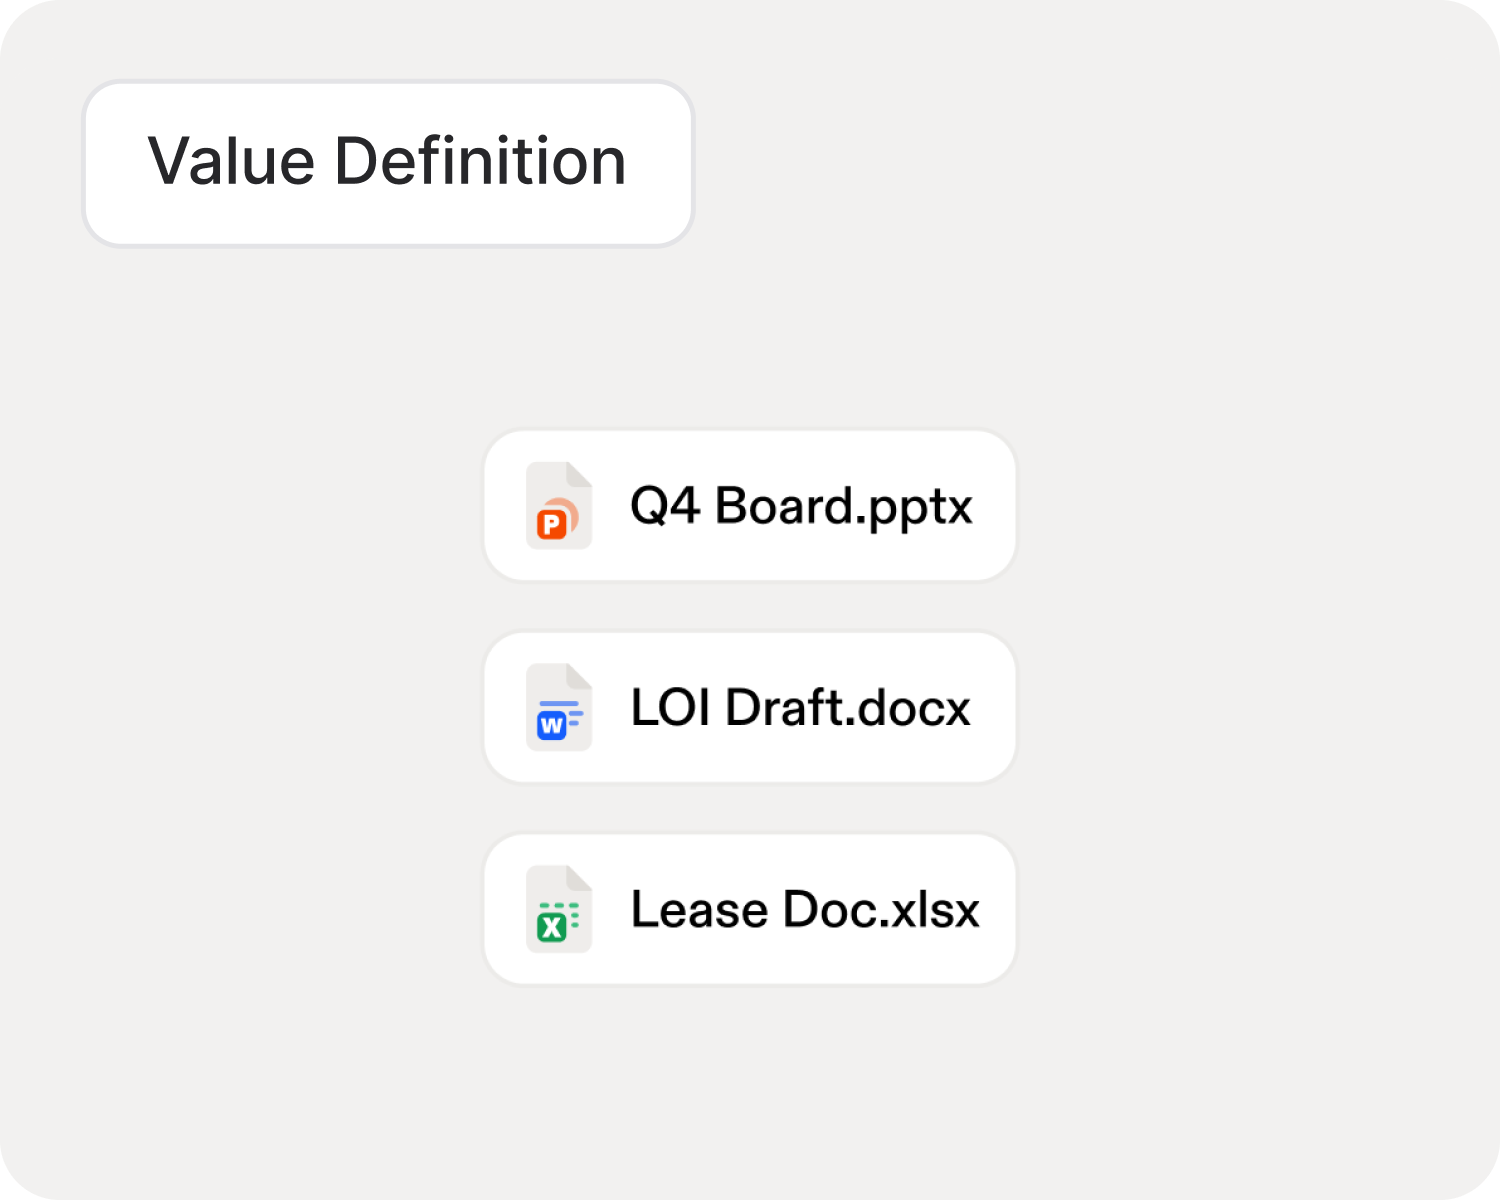This screenshot has height=1200, width=1500.
Task: Select the middle attachment in the file list
Action: 750,707
